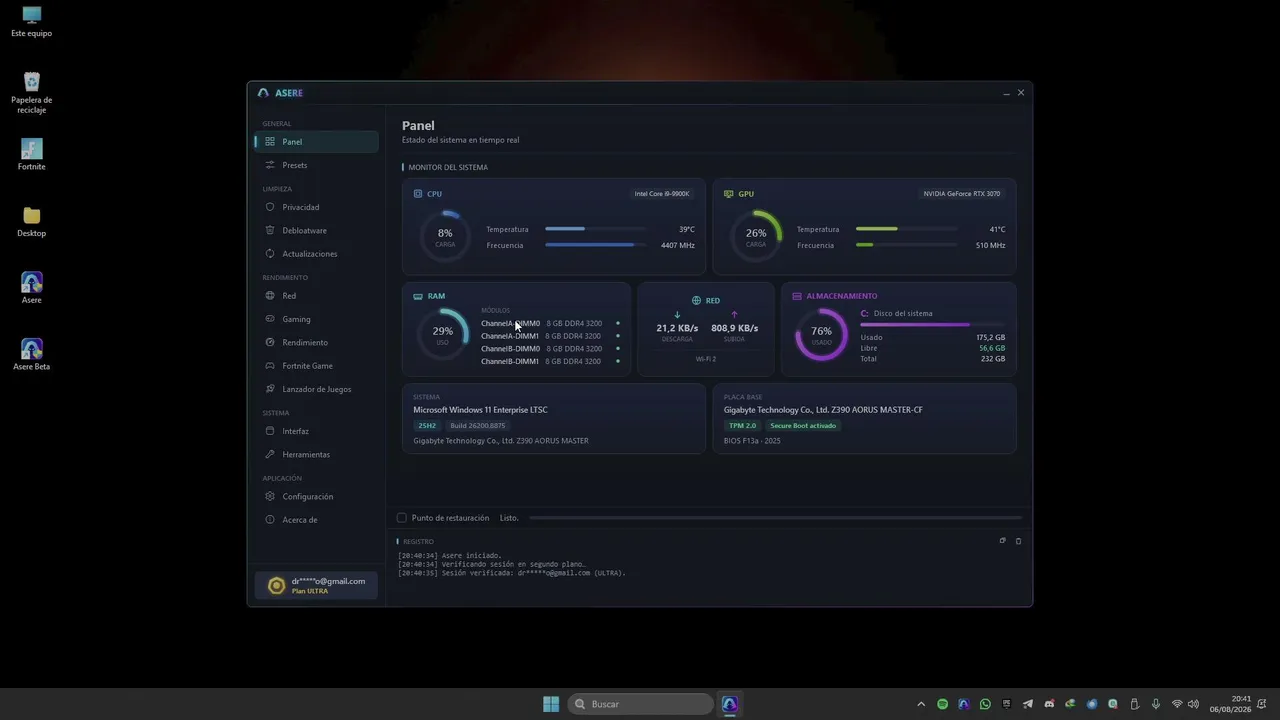The width and height of the screenshot is (1280, 720).
Task: Click the Fortnite Game gamepad icon
Action: 270,366
